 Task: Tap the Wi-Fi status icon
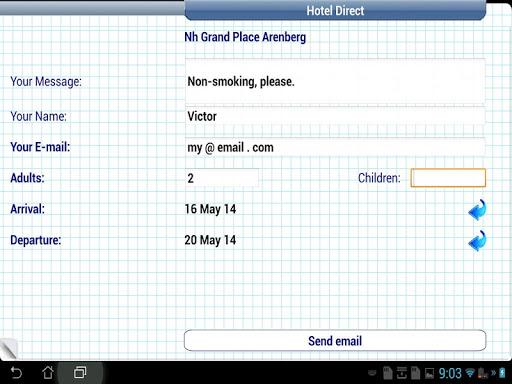pyautogui.click(x=470, y=373)
